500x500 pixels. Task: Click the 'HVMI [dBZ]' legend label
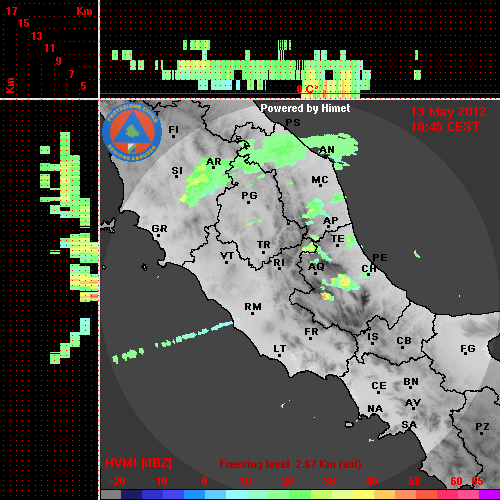click(x=138, y=463)
